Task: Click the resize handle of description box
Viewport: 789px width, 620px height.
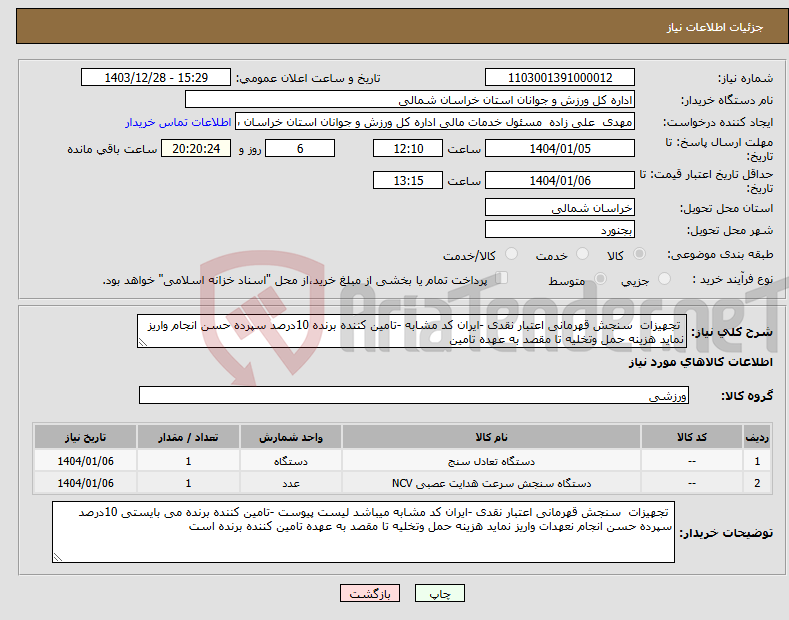Action: (143, 342)
